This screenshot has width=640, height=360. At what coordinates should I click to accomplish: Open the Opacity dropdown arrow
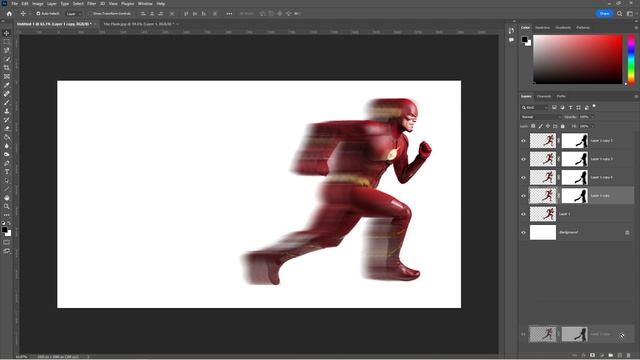point(592,117)
